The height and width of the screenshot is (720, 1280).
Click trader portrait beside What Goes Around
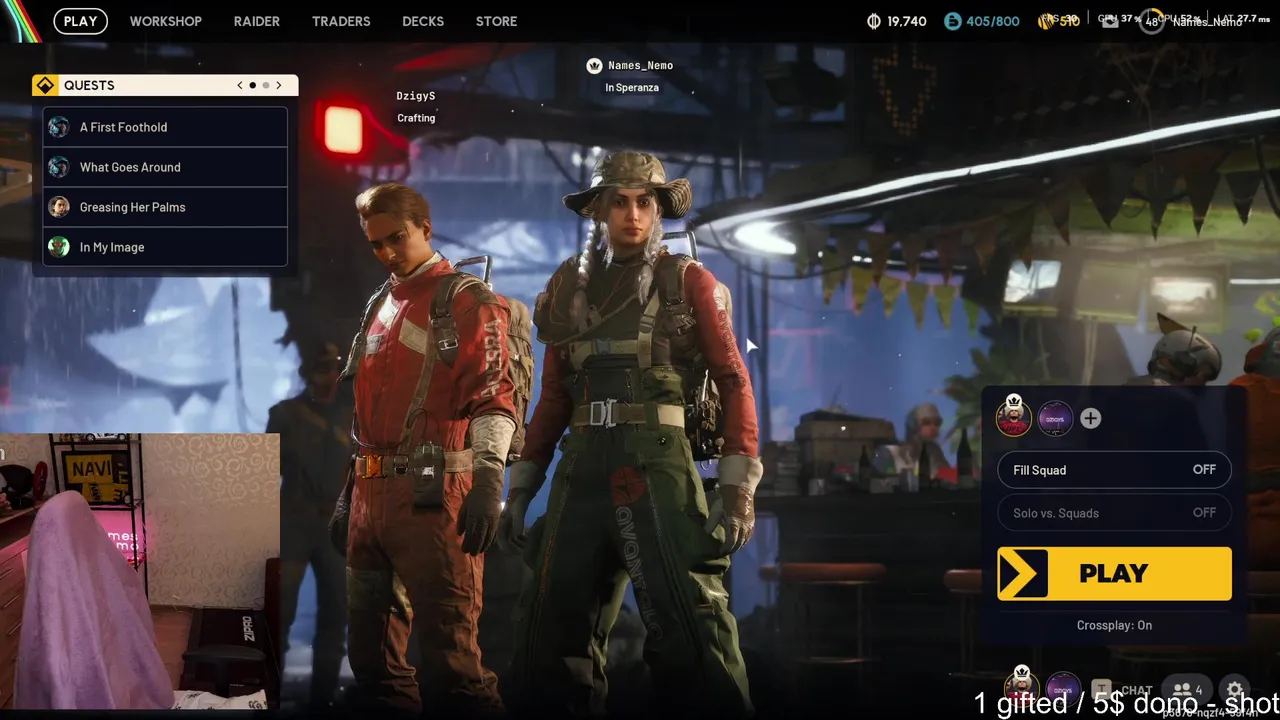[x=59, y=167]
